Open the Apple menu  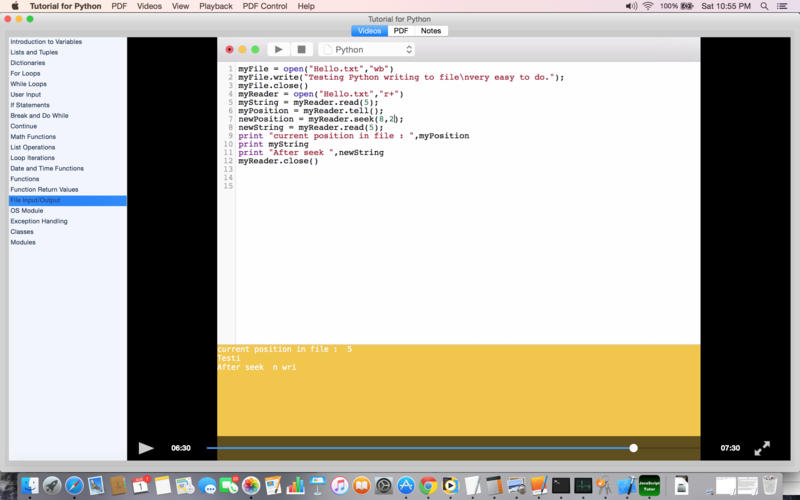click(15, 6)
